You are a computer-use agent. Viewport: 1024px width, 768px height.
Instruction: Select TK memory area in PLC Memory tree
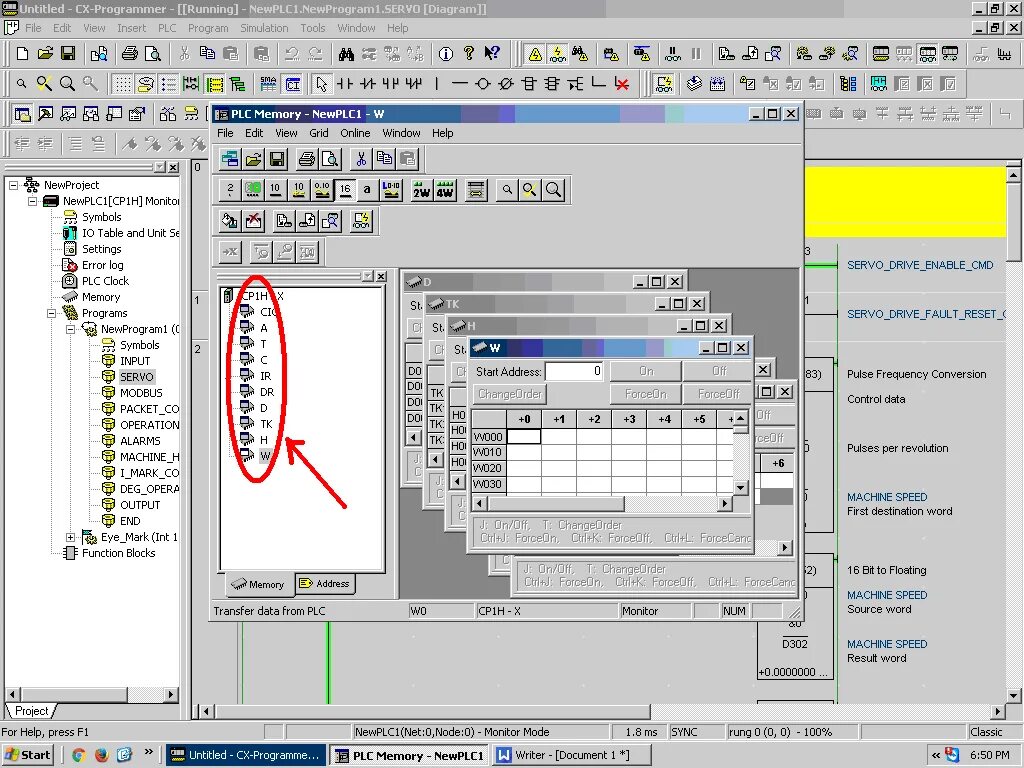pyautogui.click(x=266, y=424)
